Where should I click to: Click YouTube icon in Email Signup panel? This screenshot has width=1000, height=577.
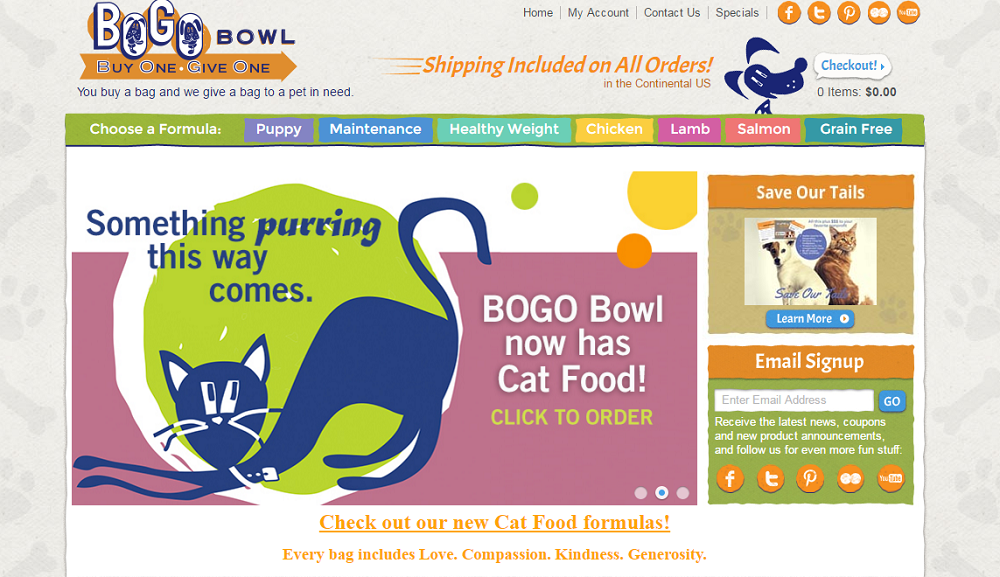coord(890,478)
